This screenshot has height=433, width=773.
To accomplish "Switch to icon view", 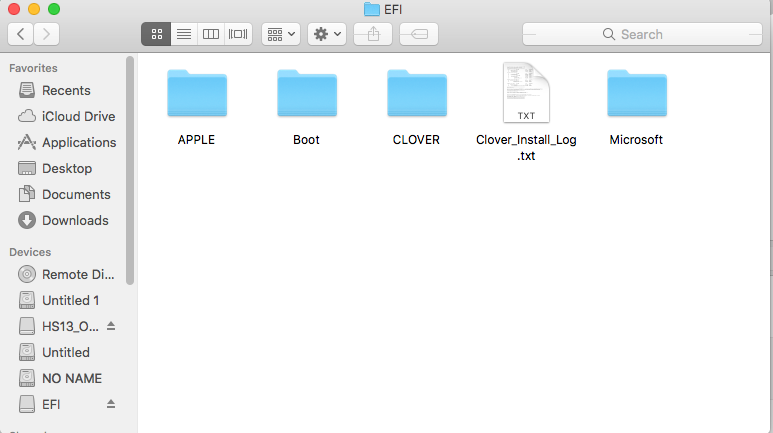I will coord(156,34).
